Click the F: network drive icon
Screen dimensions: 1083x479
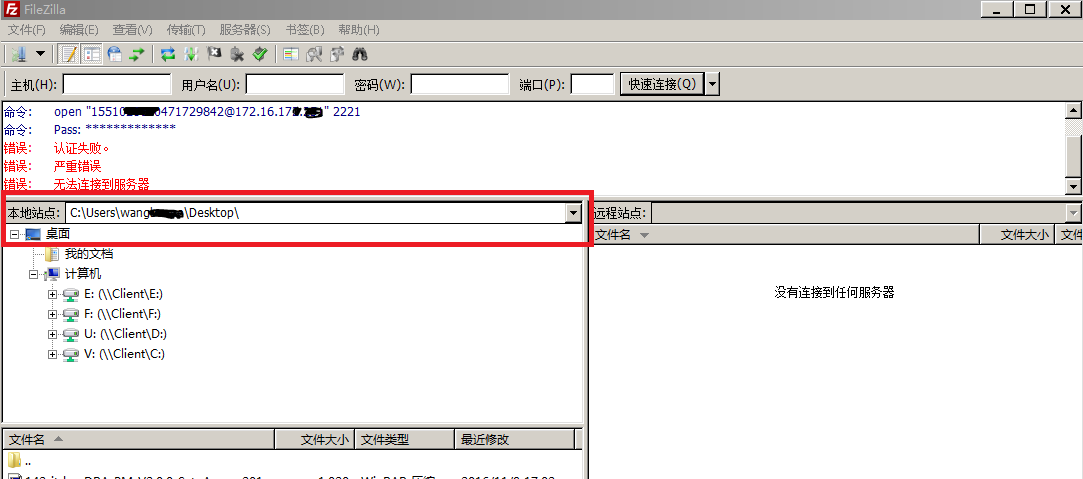pyautogui.click(x=70, y=314)
